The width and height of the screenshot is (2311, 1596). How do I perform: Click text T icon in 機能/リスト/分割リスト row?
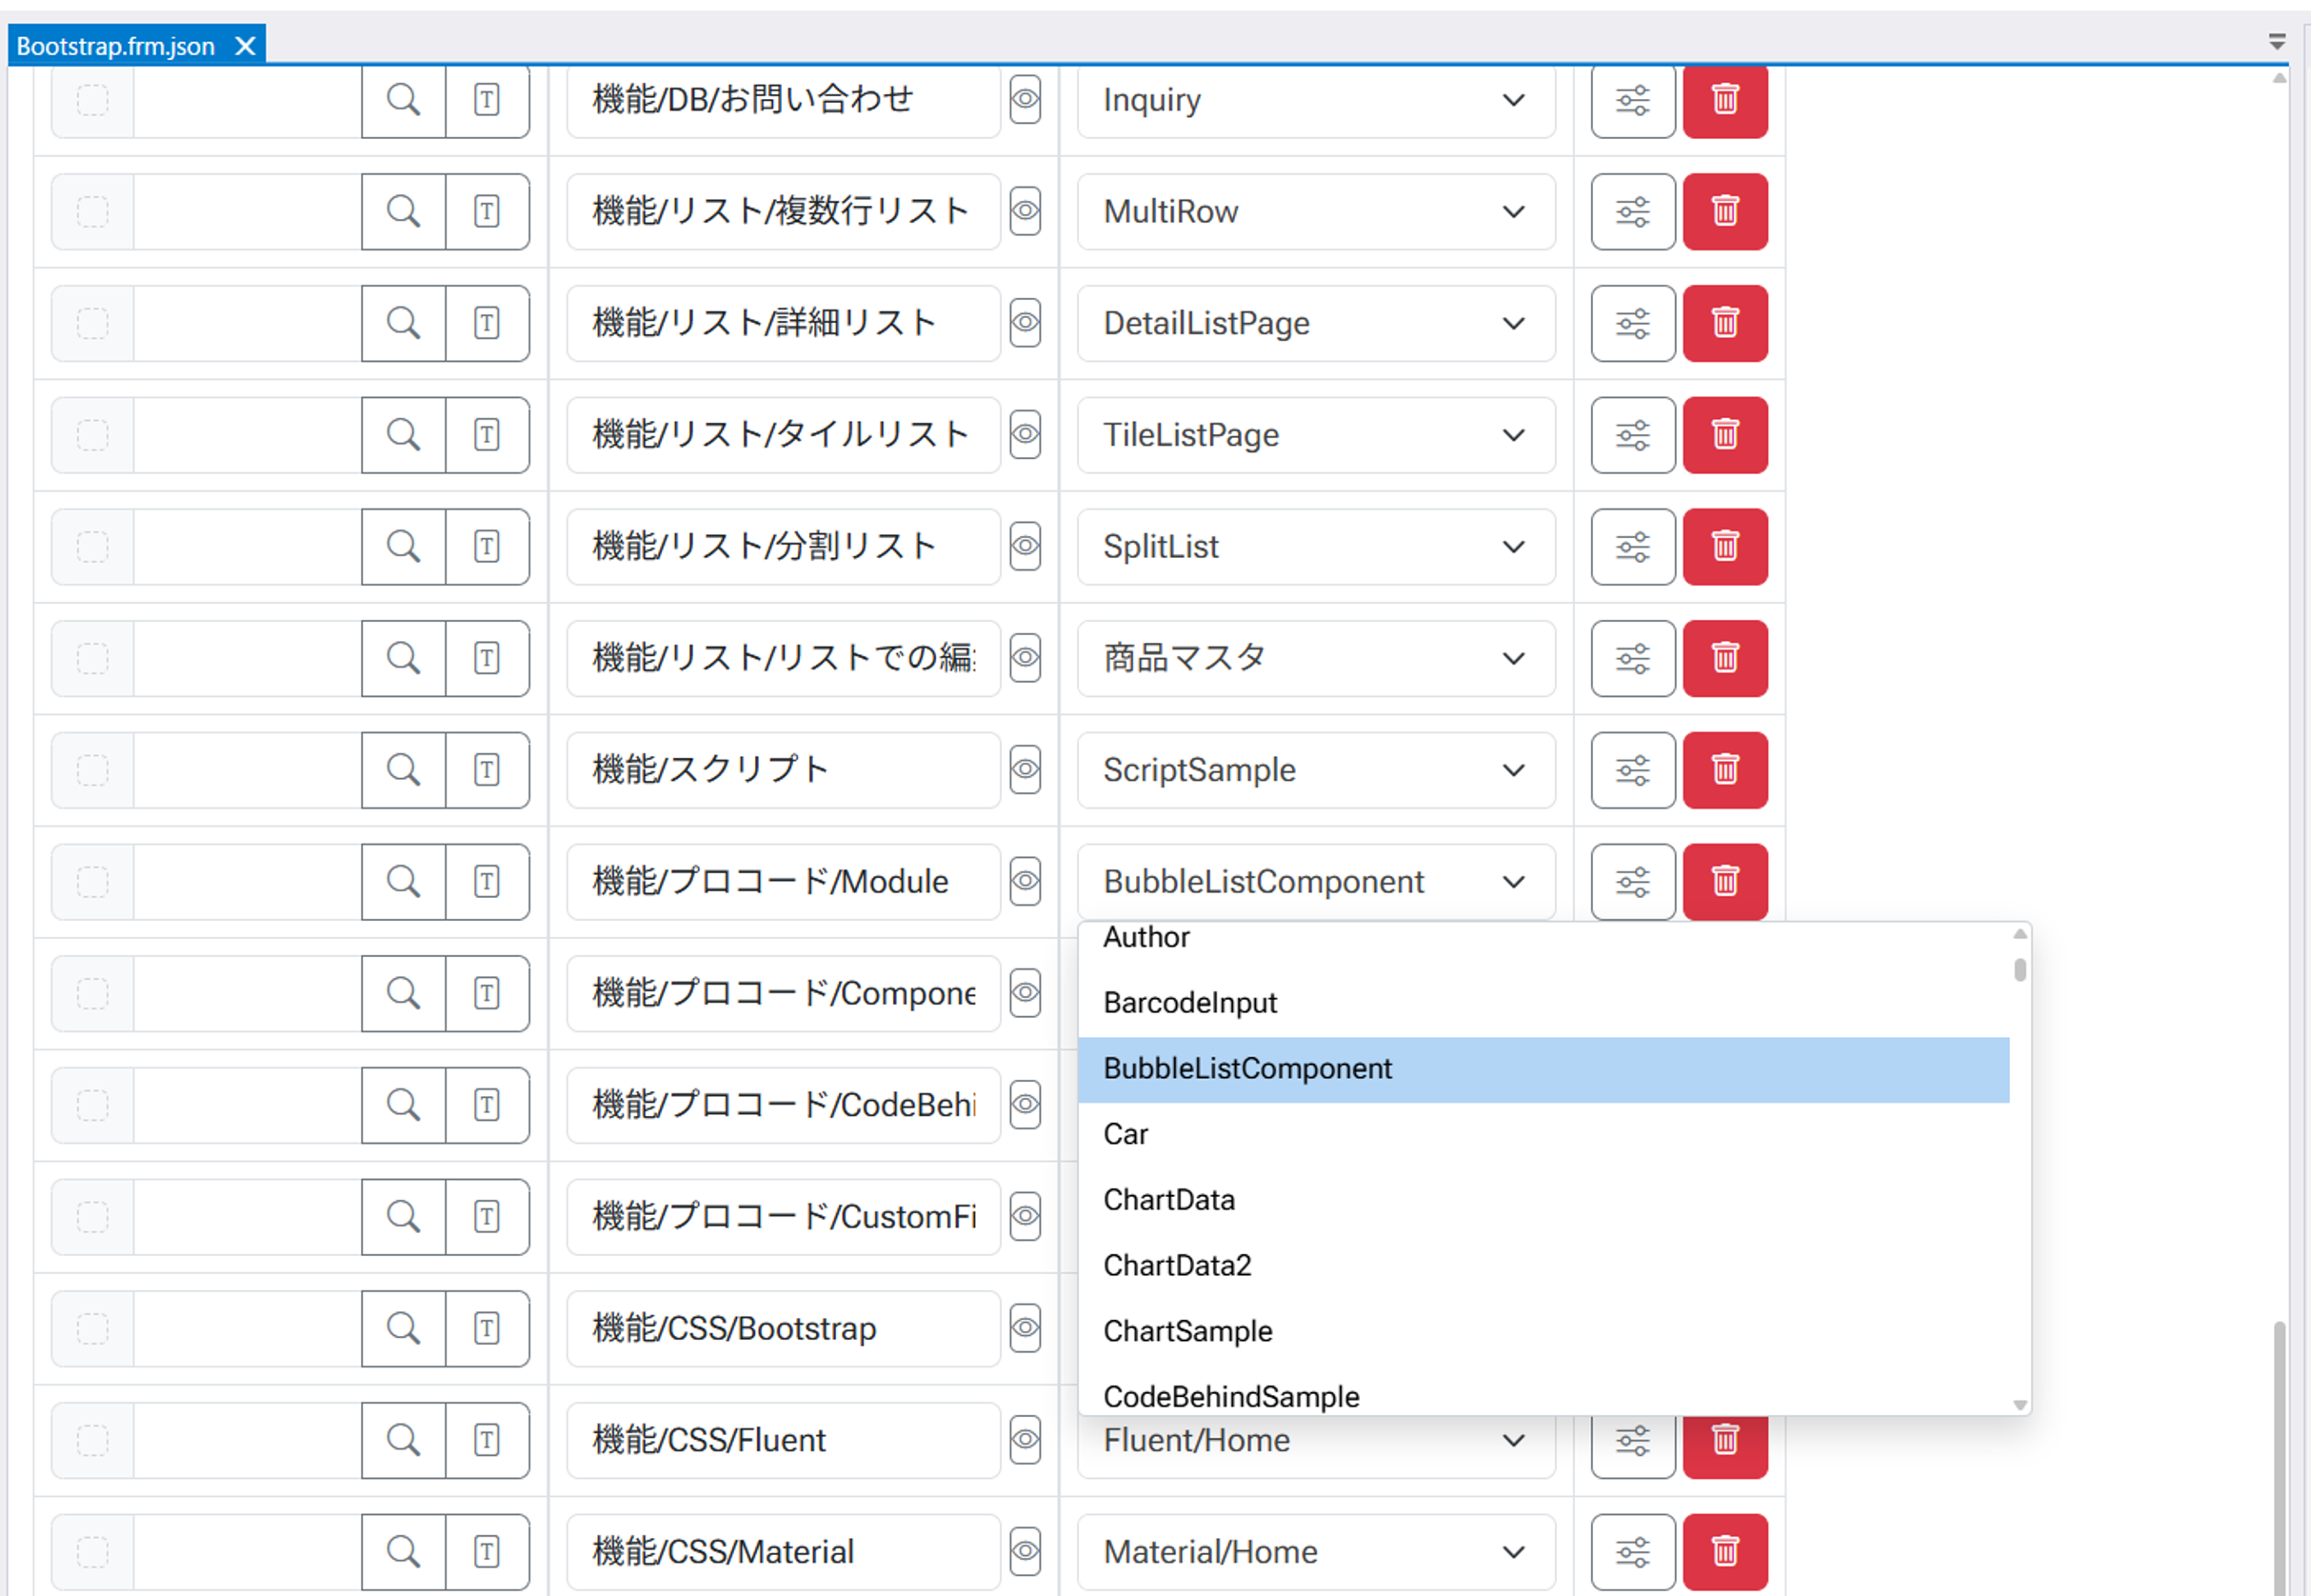(487, 546)
